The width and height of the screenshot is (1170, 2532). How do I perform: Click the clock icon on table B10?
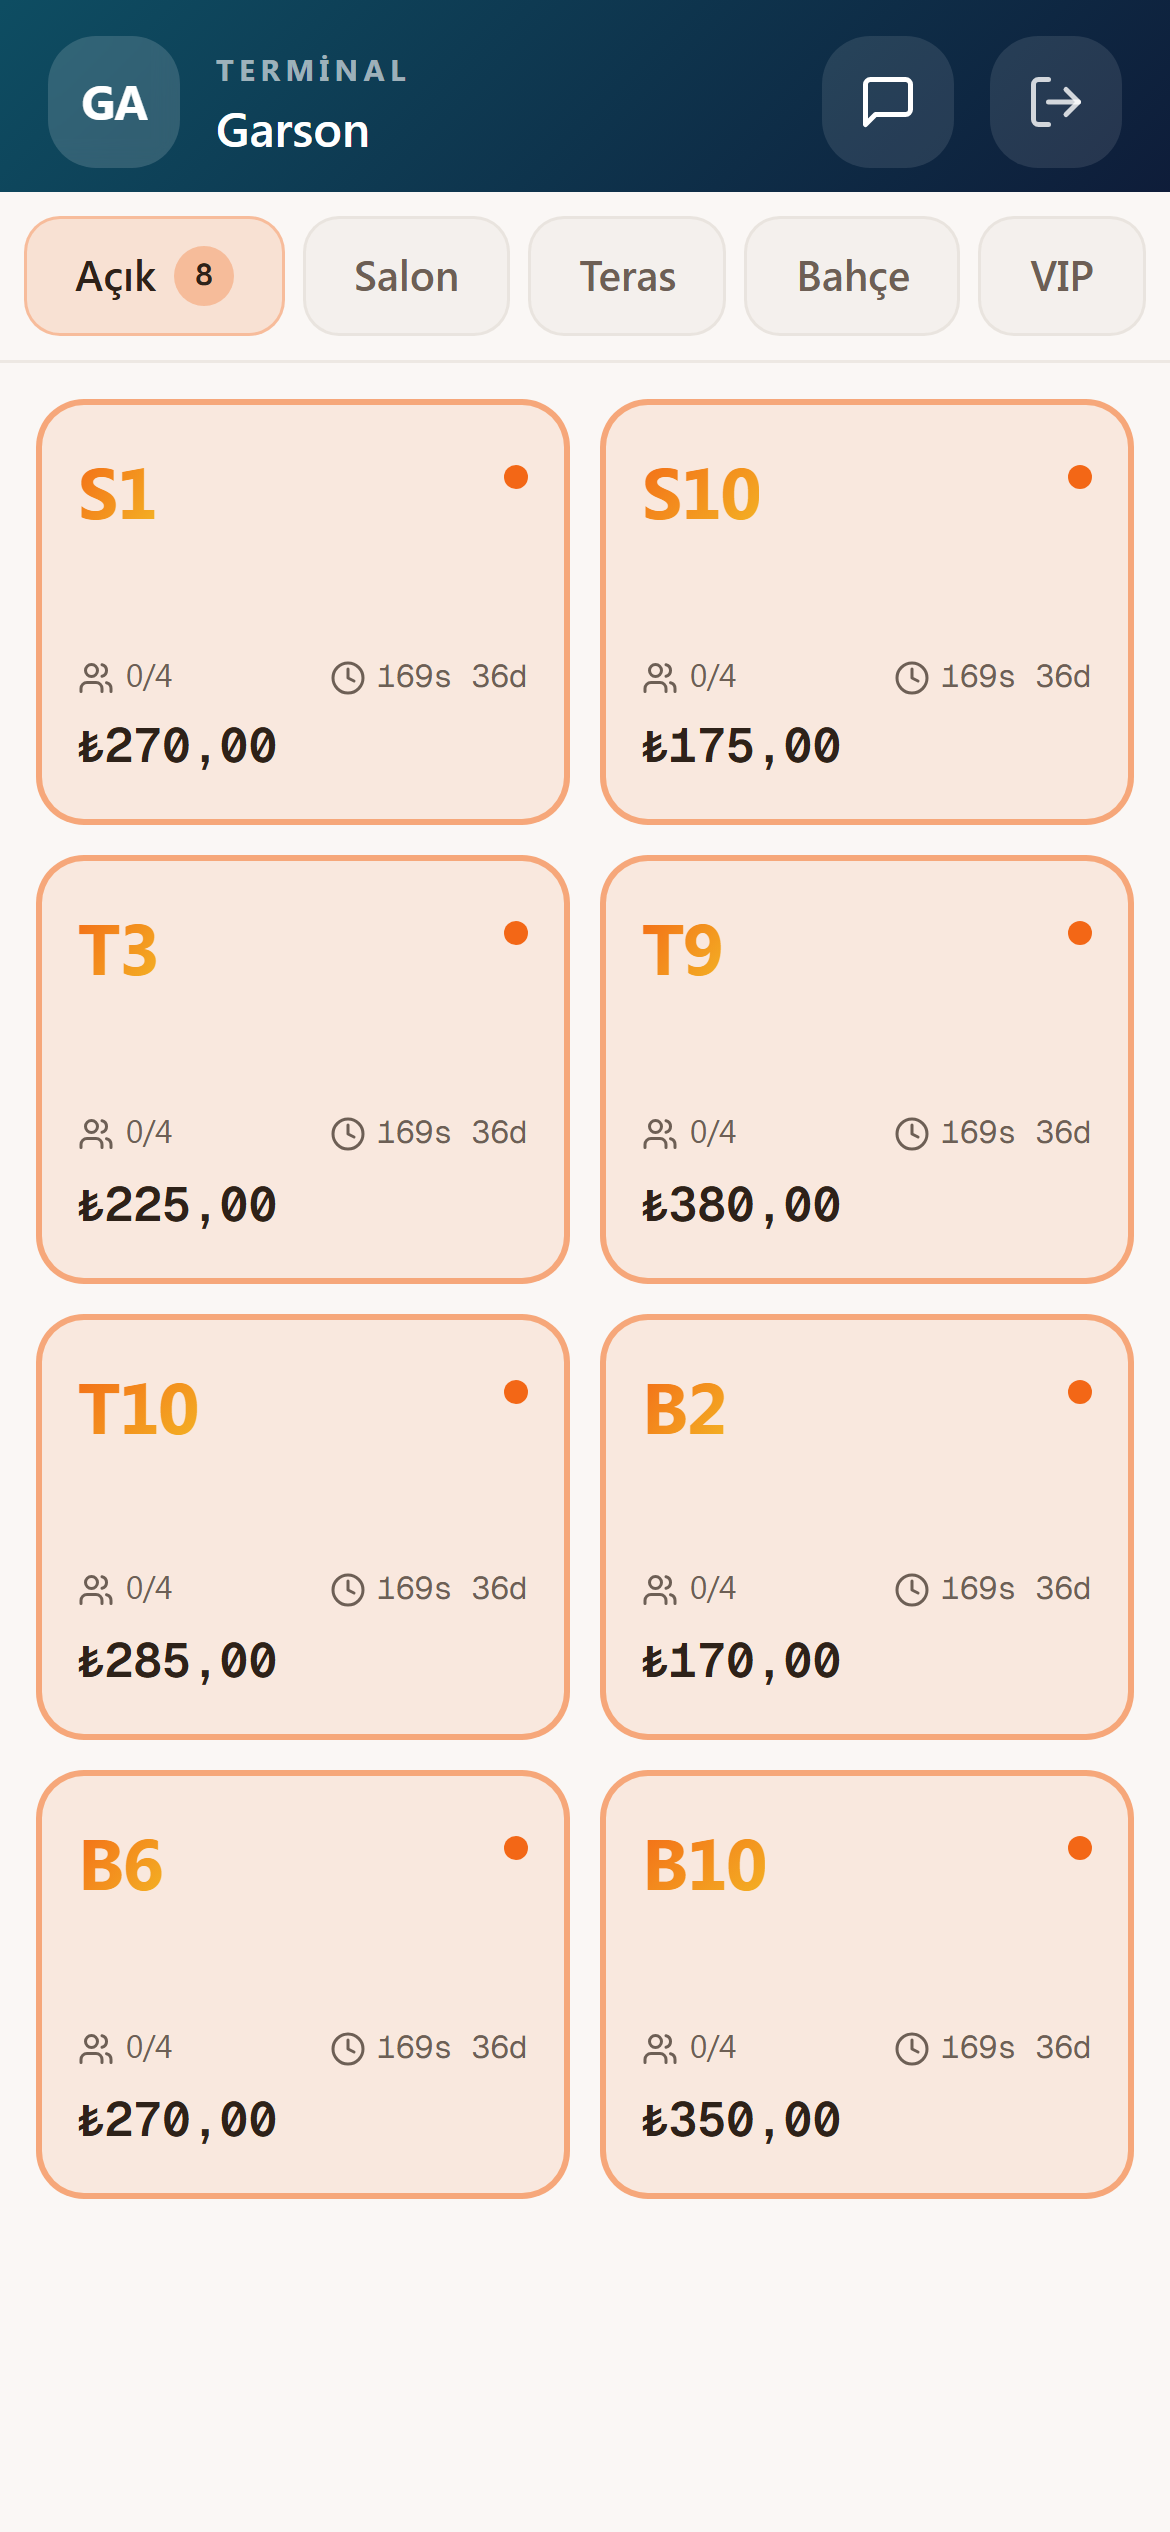pyautogui.click(x=912, y=2049)
